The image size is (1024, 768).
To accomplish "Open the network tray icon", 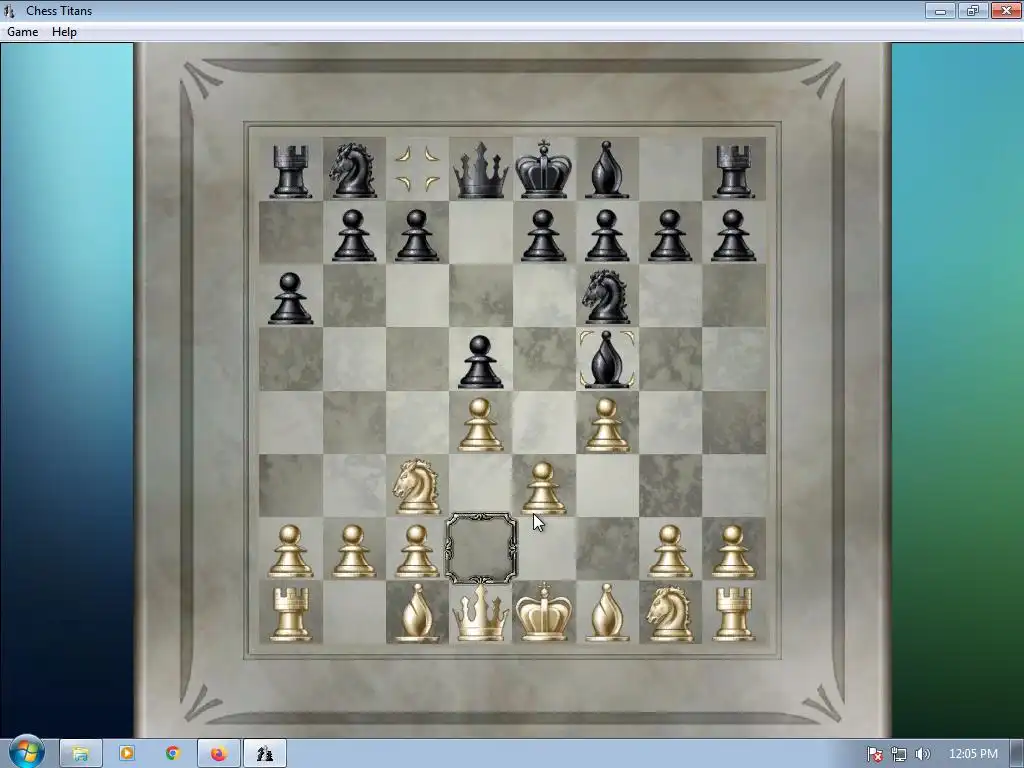I will [899, 754].
